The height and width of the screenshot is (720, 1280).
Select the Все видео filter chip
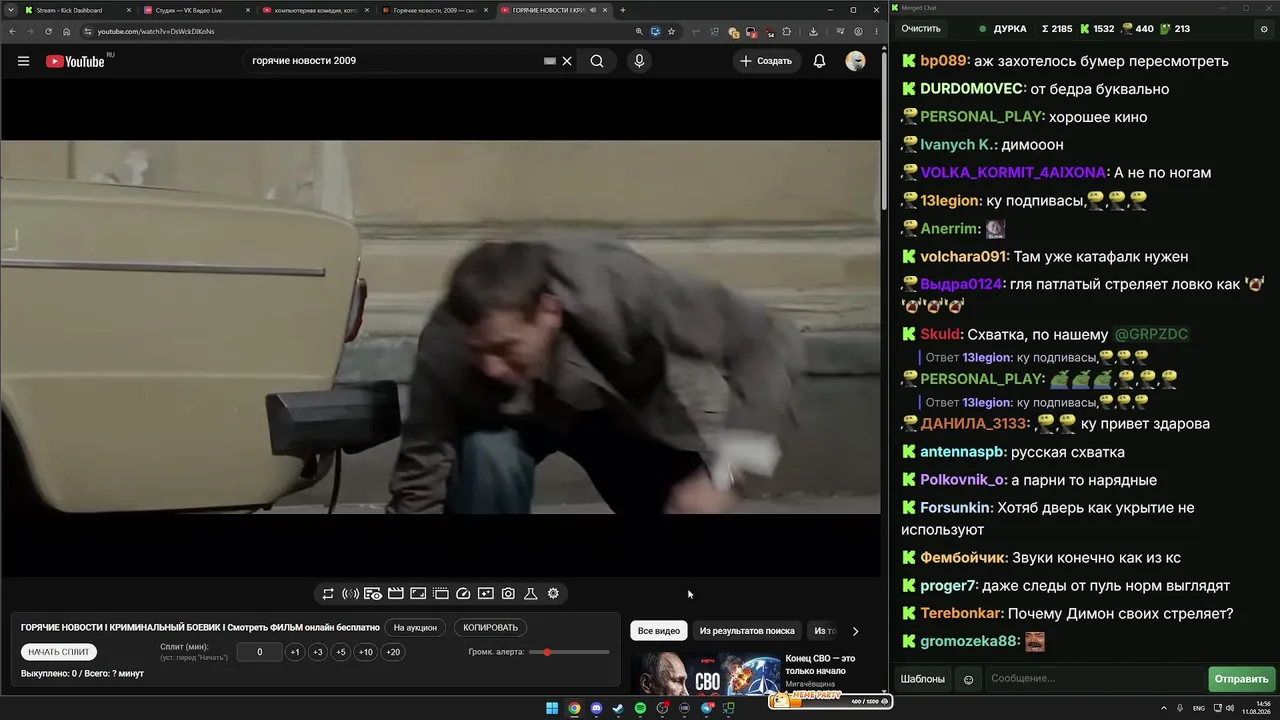tap(659, 631)
